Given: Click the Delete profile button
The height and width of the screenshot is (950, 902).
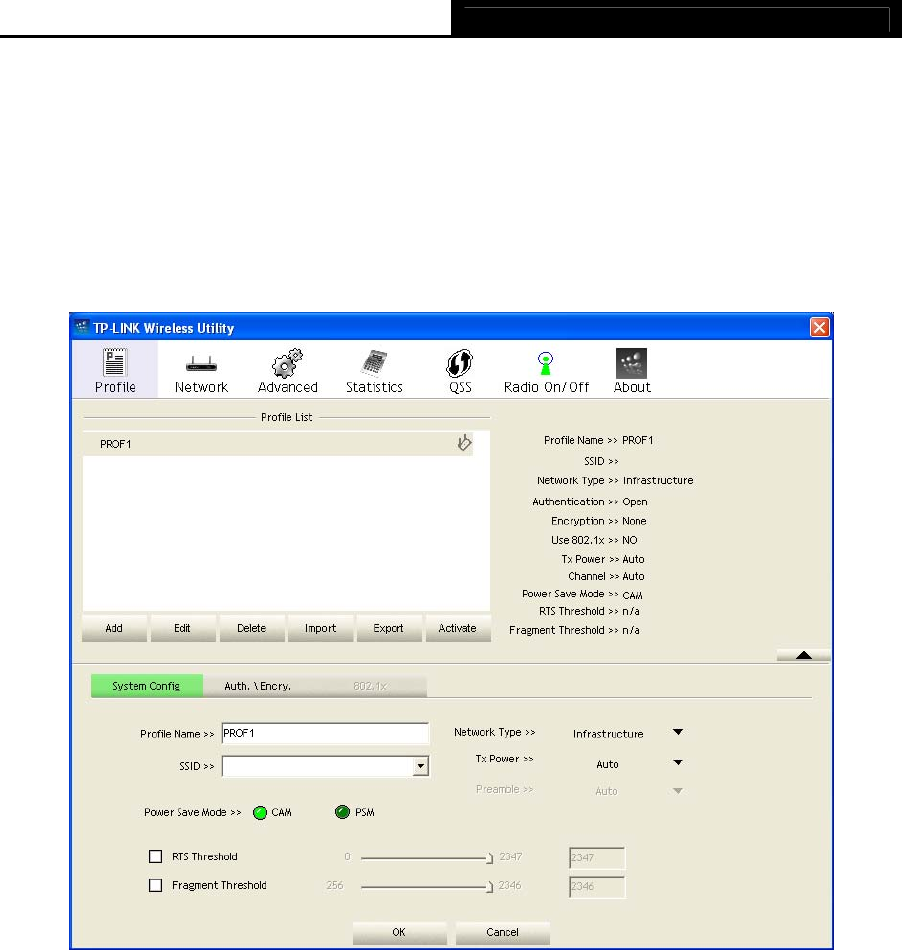Looking at the screenshot, I should [251, 628].
